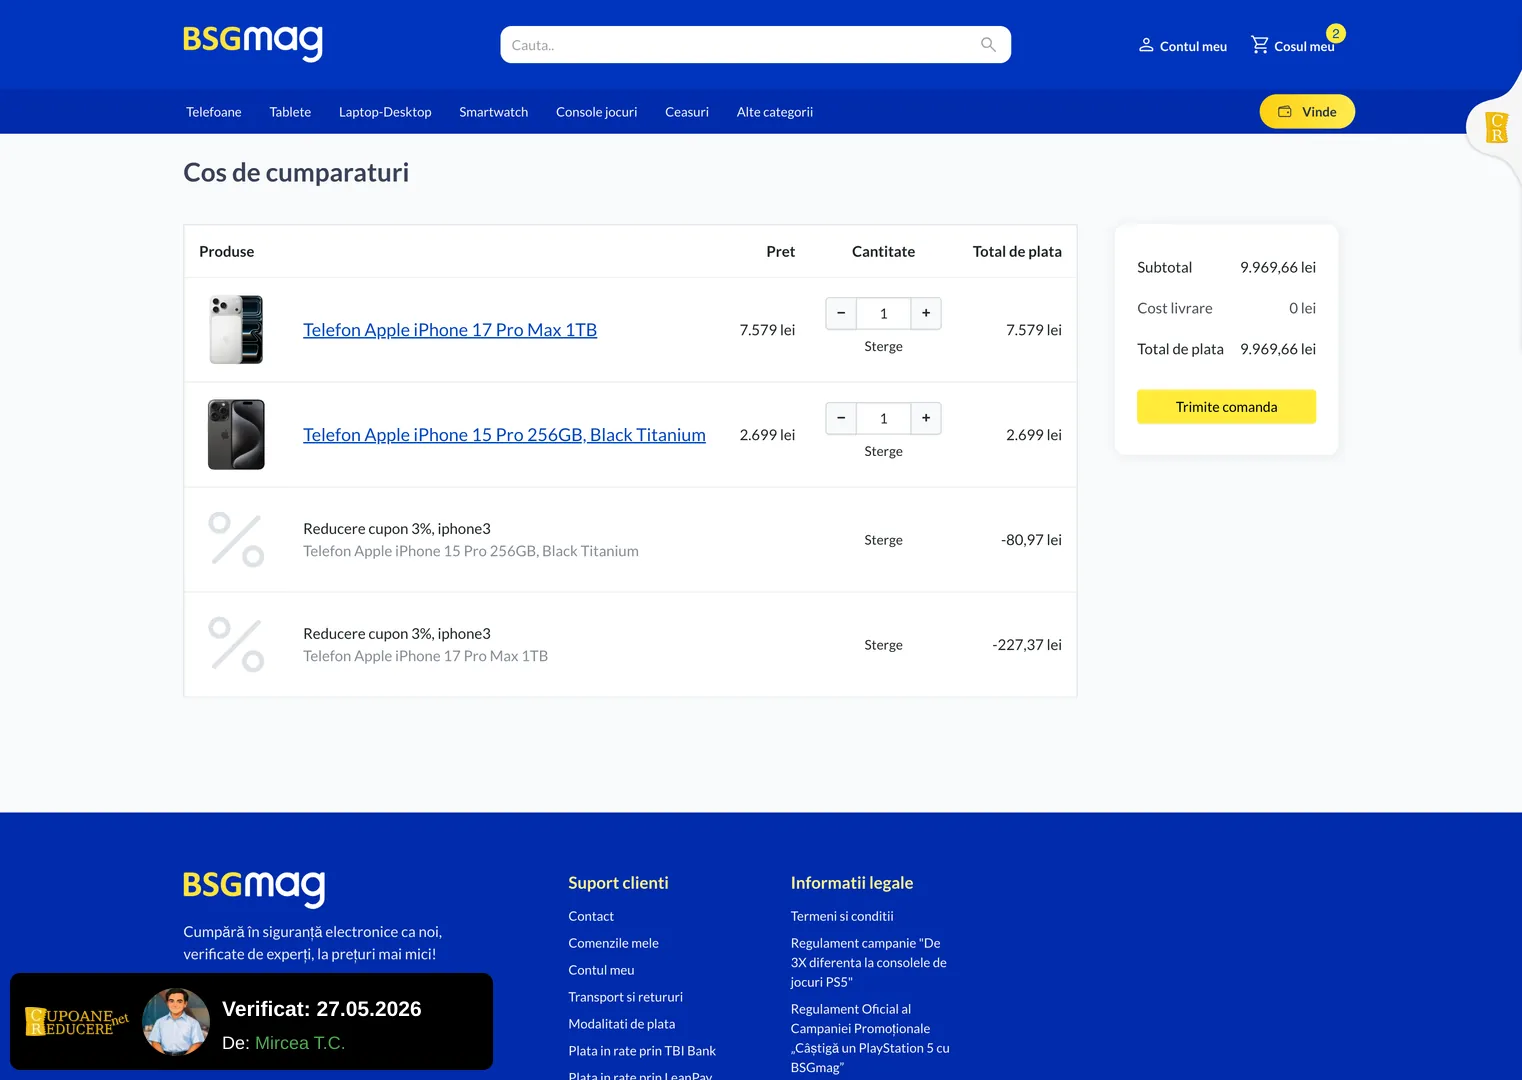Click the iPhone 17 Pro Max quantity field
Screen dimensions: 1522x1080
tap(884, 313)
